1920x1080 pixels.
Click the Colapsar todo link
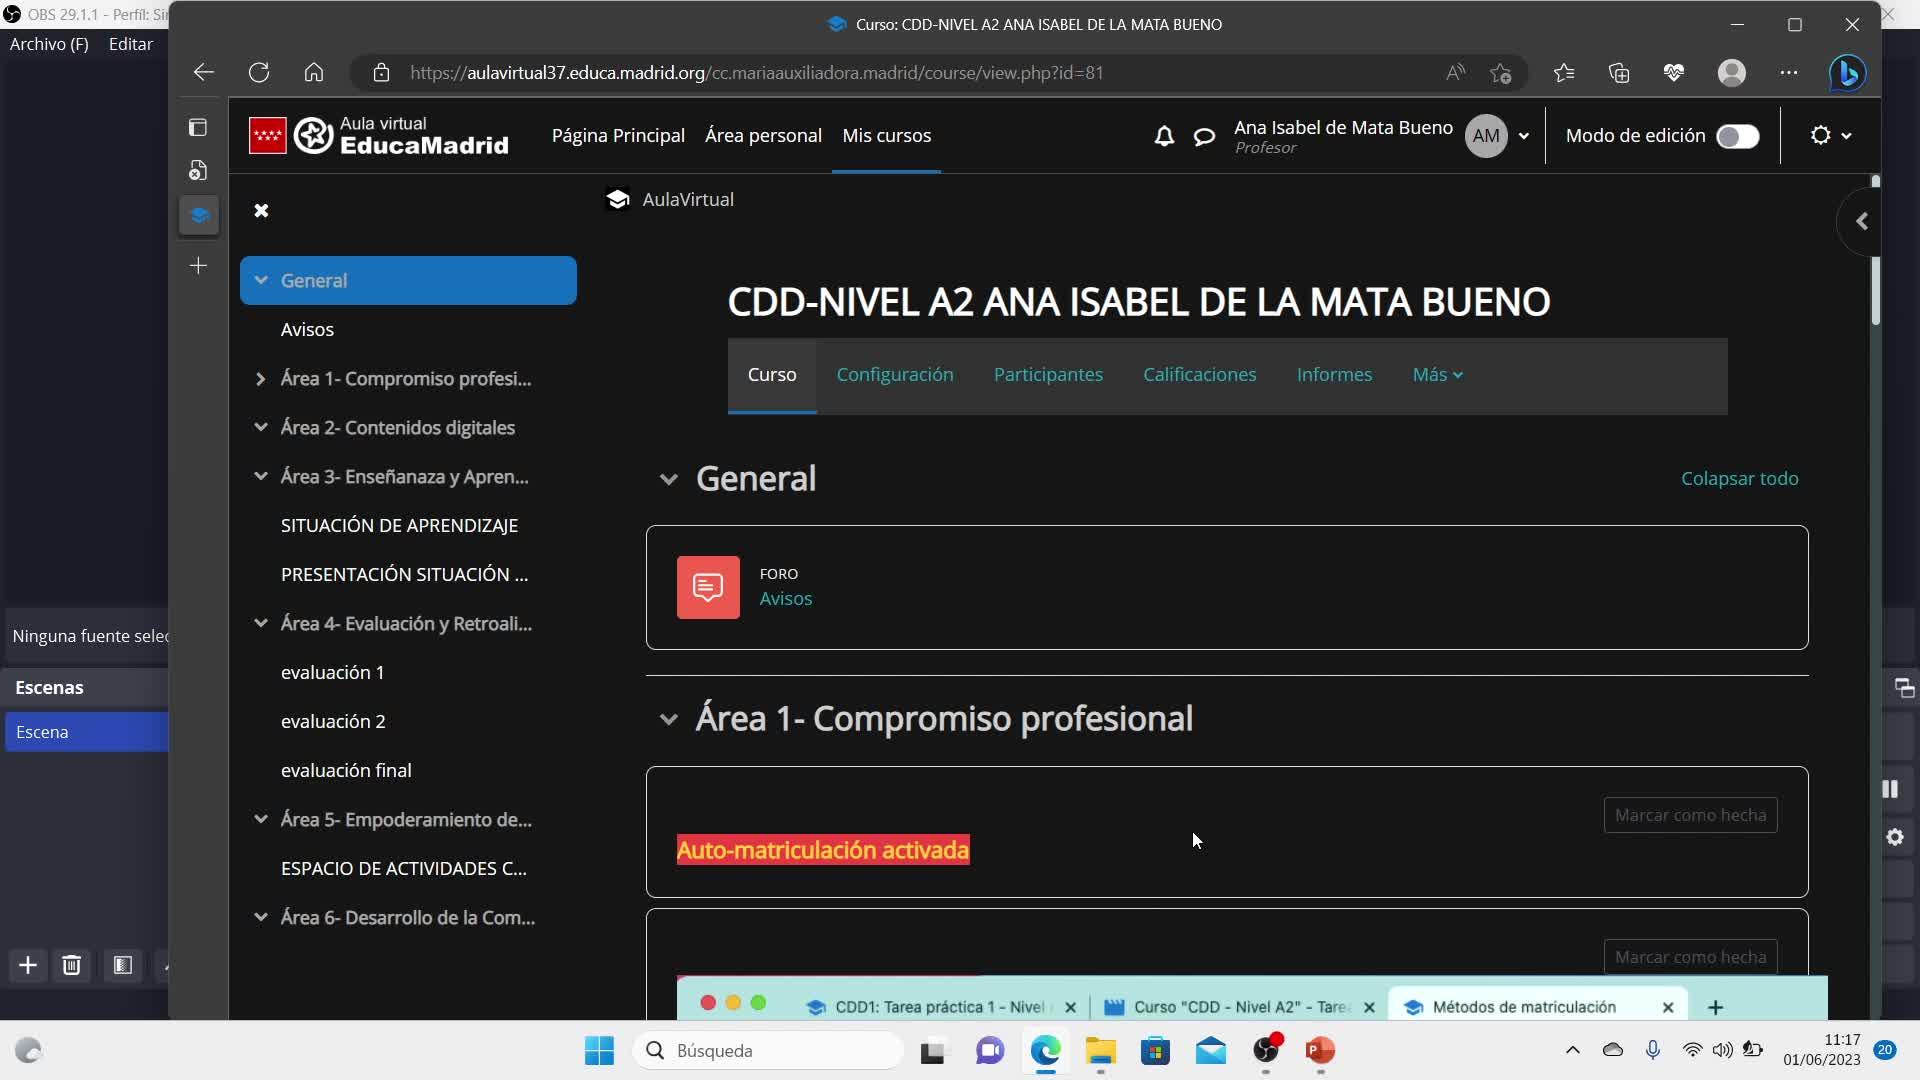coord(1739,479)
